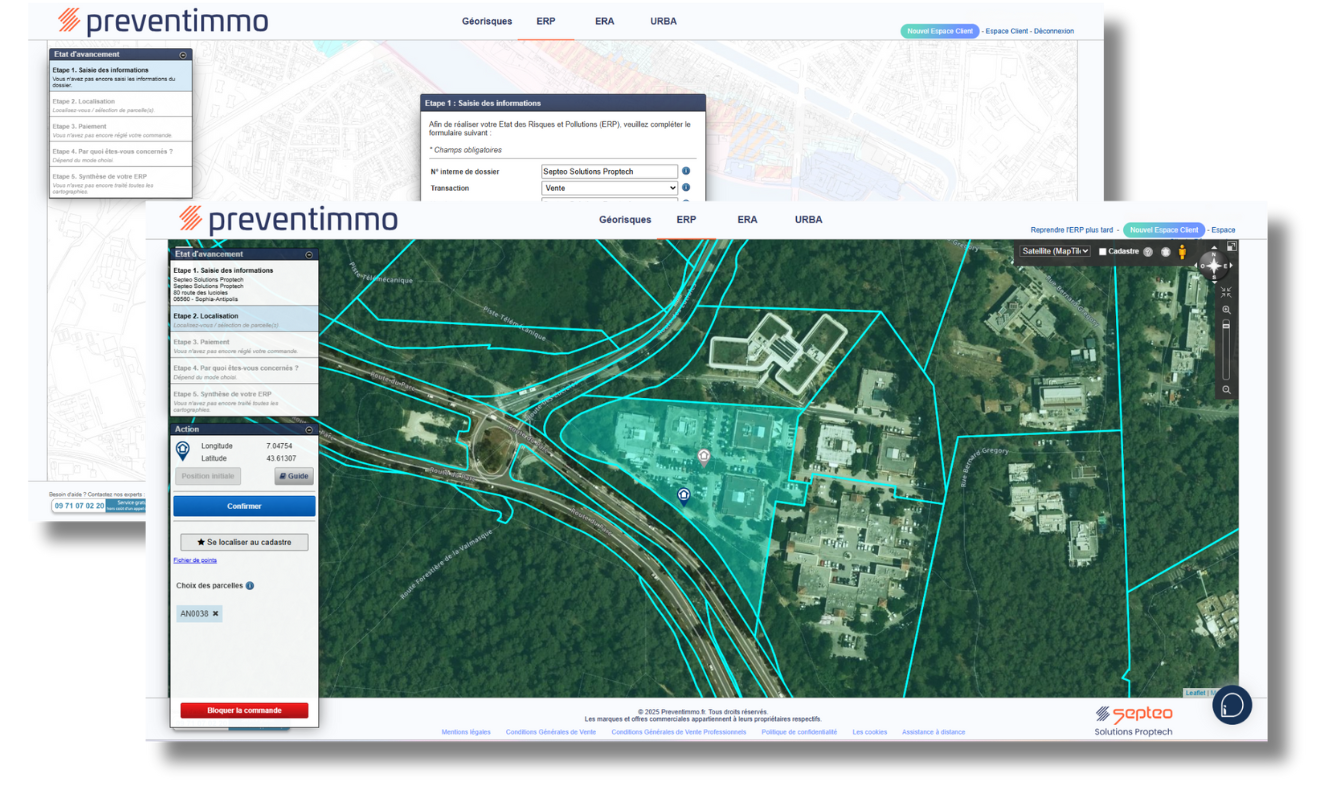
Task: Click Reprendre l'ERP plus tard link
Action: coord(1072,230)
